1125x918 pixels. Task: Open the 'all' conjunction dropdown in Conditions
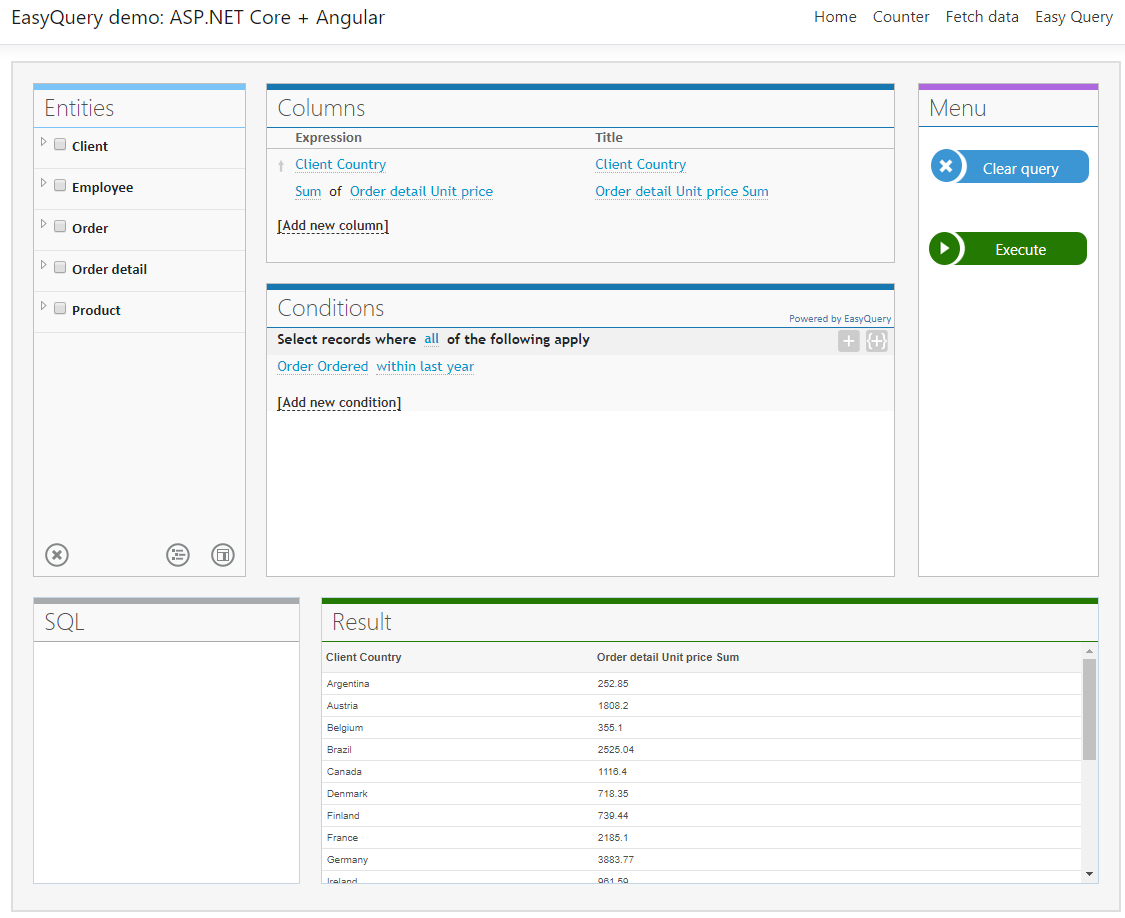(x=431, y=339)
